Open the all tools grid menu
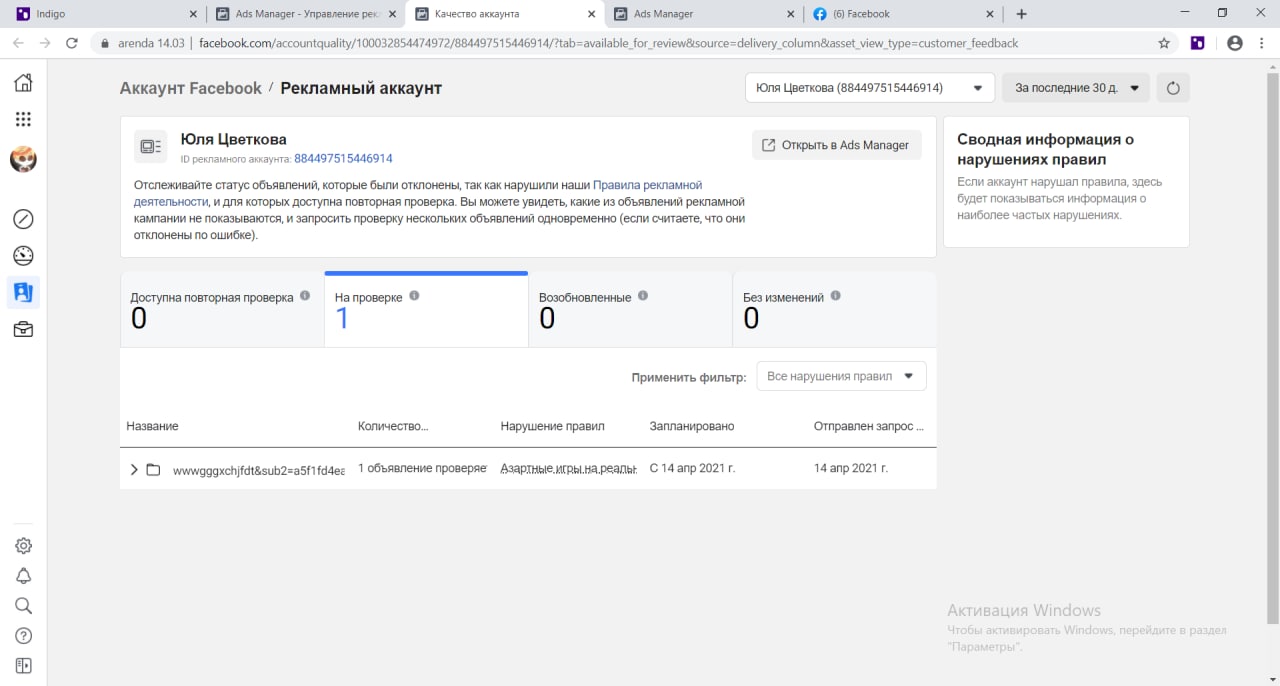Screen dimensions: 1280x686 point(23,119)
